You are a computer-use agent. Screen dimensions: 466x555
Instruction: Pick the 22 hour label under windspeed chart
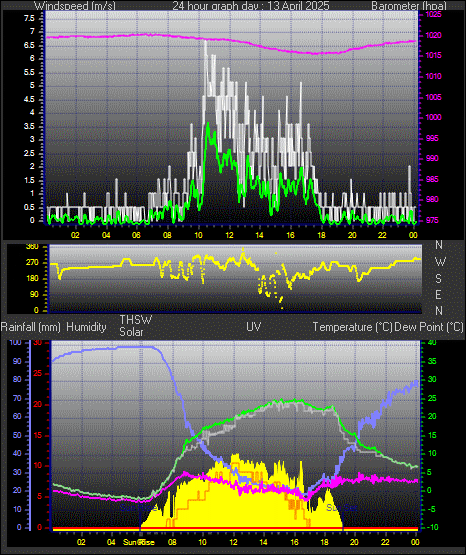382,235
